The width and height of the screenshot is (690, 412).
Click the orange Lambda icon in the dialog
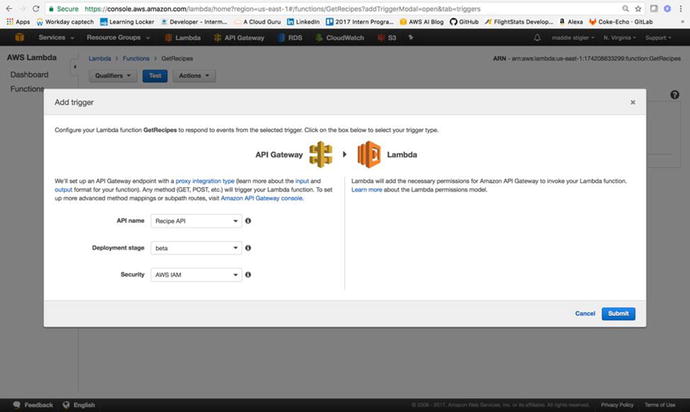369,154
